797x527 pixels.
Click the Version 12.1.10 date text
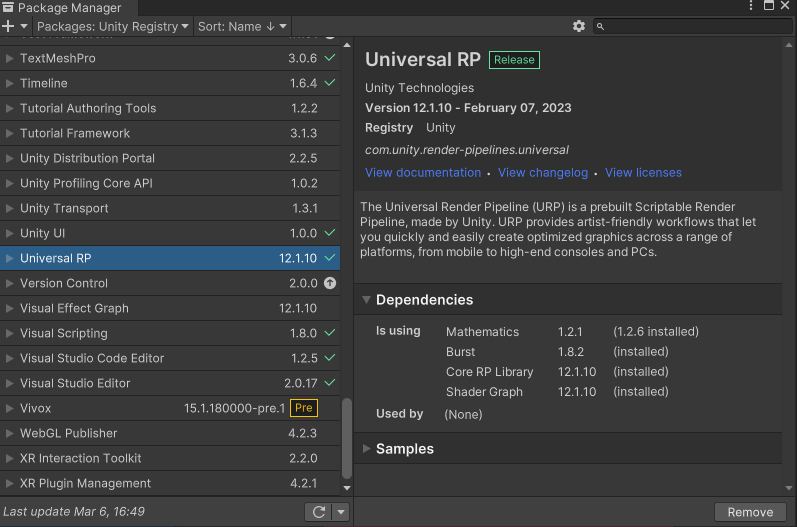[468, 108]
